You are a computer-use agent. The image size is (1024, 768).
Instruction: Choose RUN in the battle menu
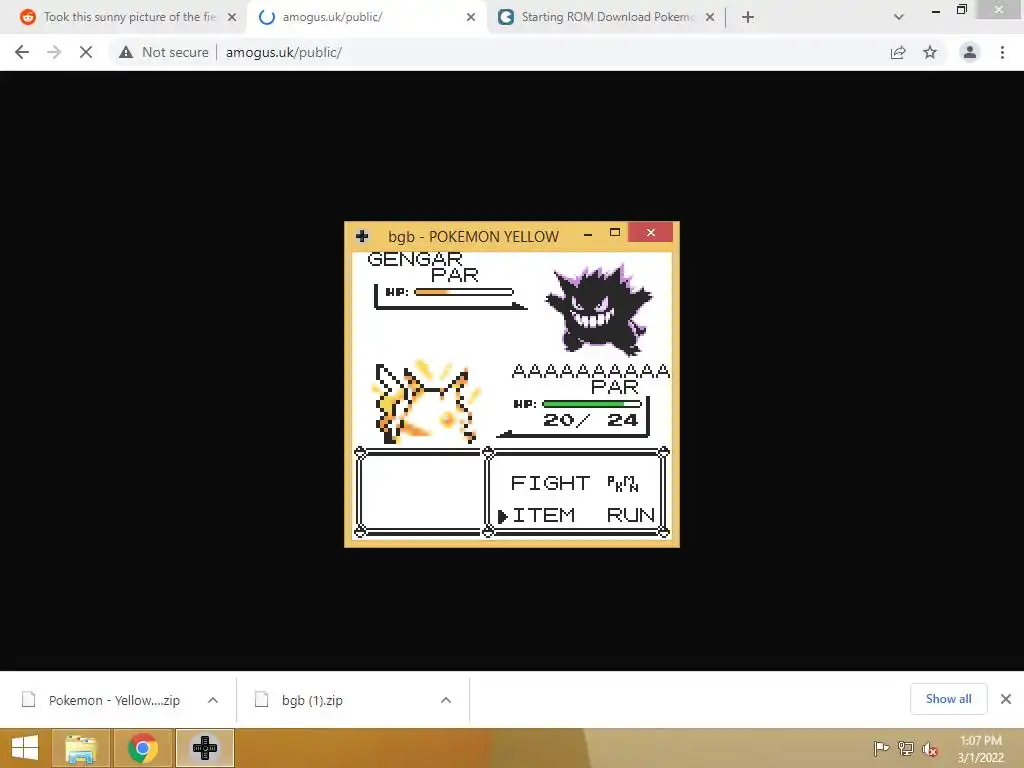[x=630, y=515]
